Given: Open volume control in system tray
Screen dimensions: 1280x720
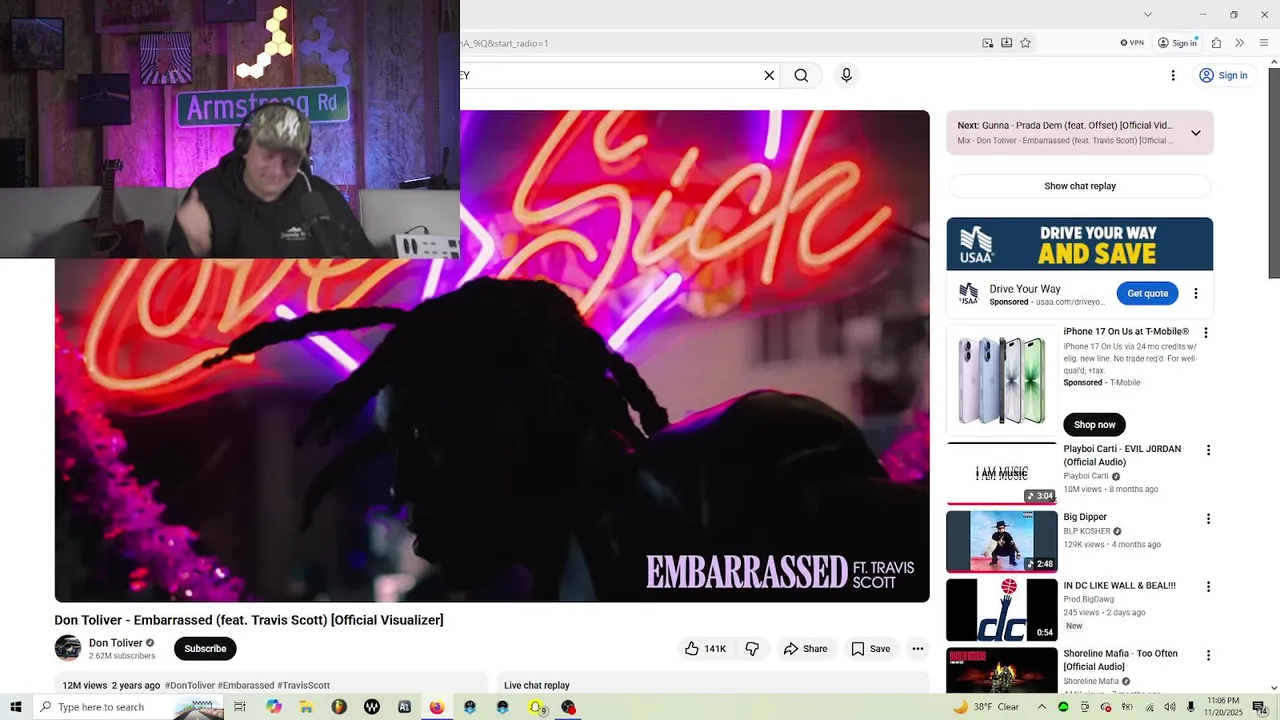Looking at the screenshot, I should pyautogui.click(x=1170, y=707).
